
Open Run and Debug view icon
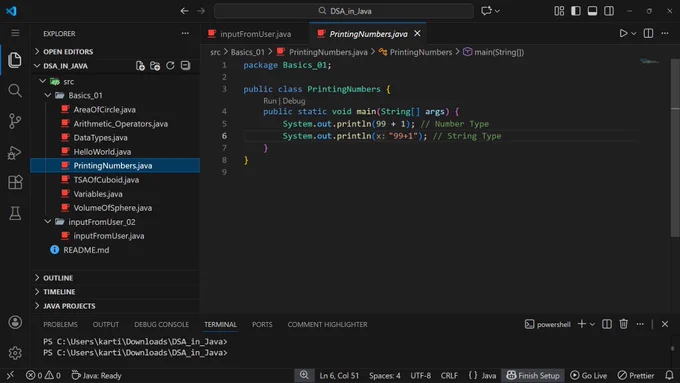coord(15,152)
